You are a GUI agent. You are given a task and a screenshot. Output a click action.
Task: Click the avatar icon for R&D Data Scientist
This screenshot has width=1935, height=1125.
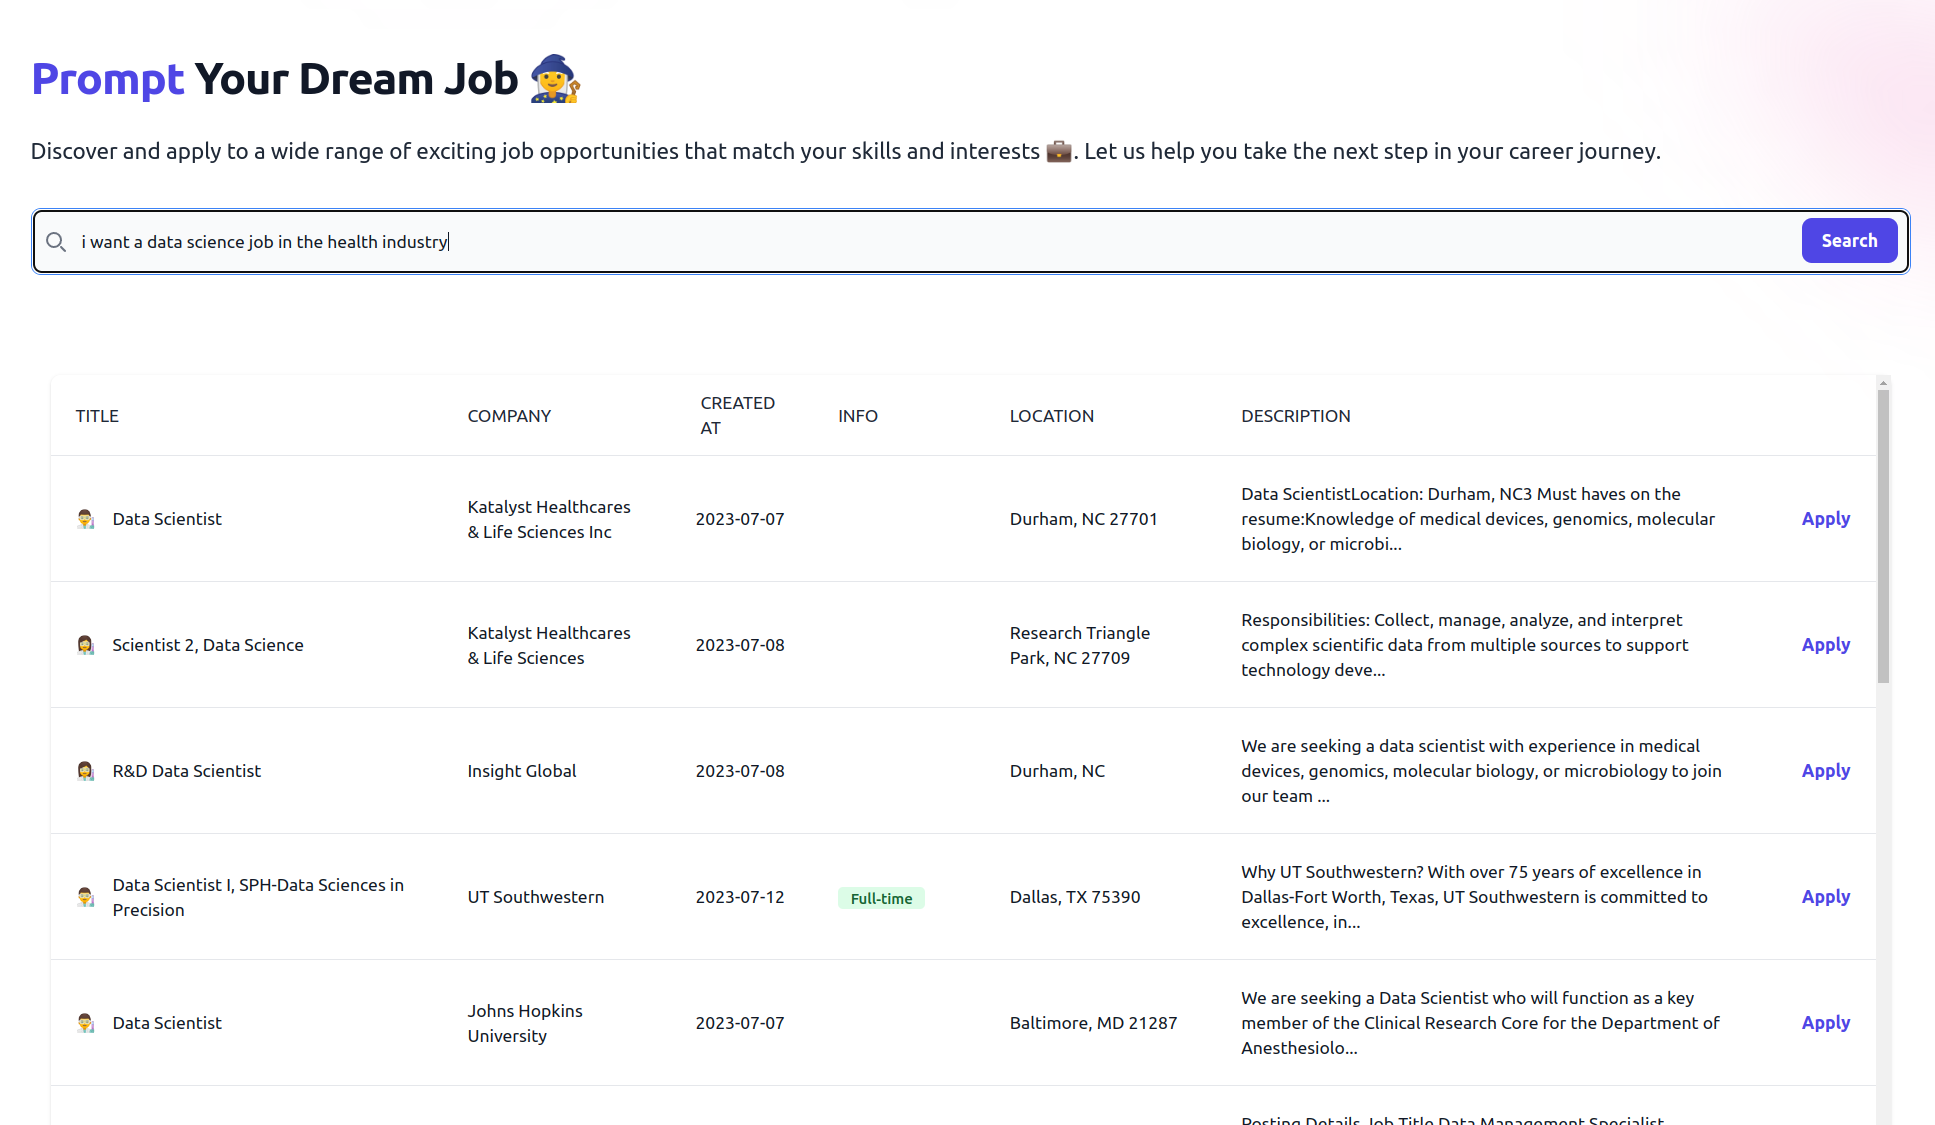(x=86, y=771)
